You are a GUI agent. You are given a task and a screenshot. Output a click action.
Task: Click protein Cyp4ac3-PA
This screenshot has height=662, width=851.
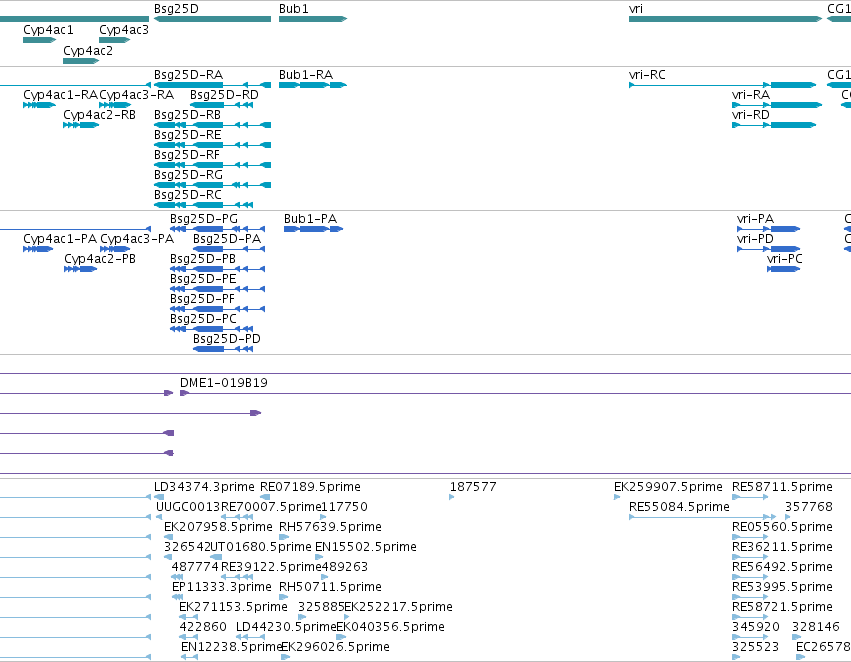(115, 249)
